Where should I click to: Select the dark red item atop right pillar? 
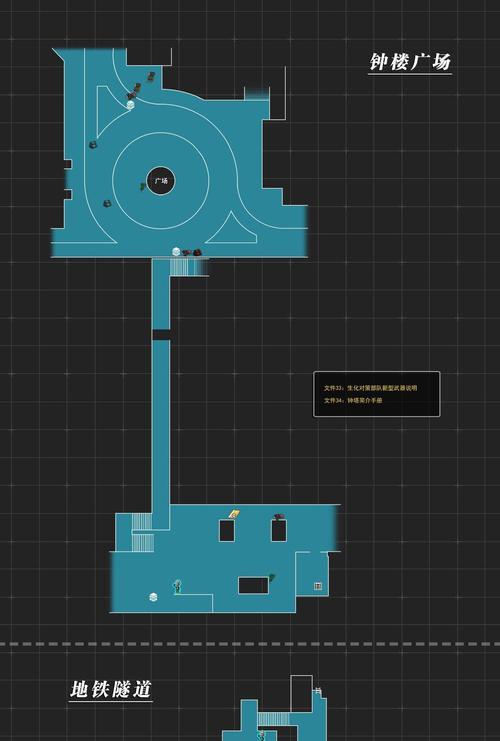pyautogui.click(x=279, y=516)
